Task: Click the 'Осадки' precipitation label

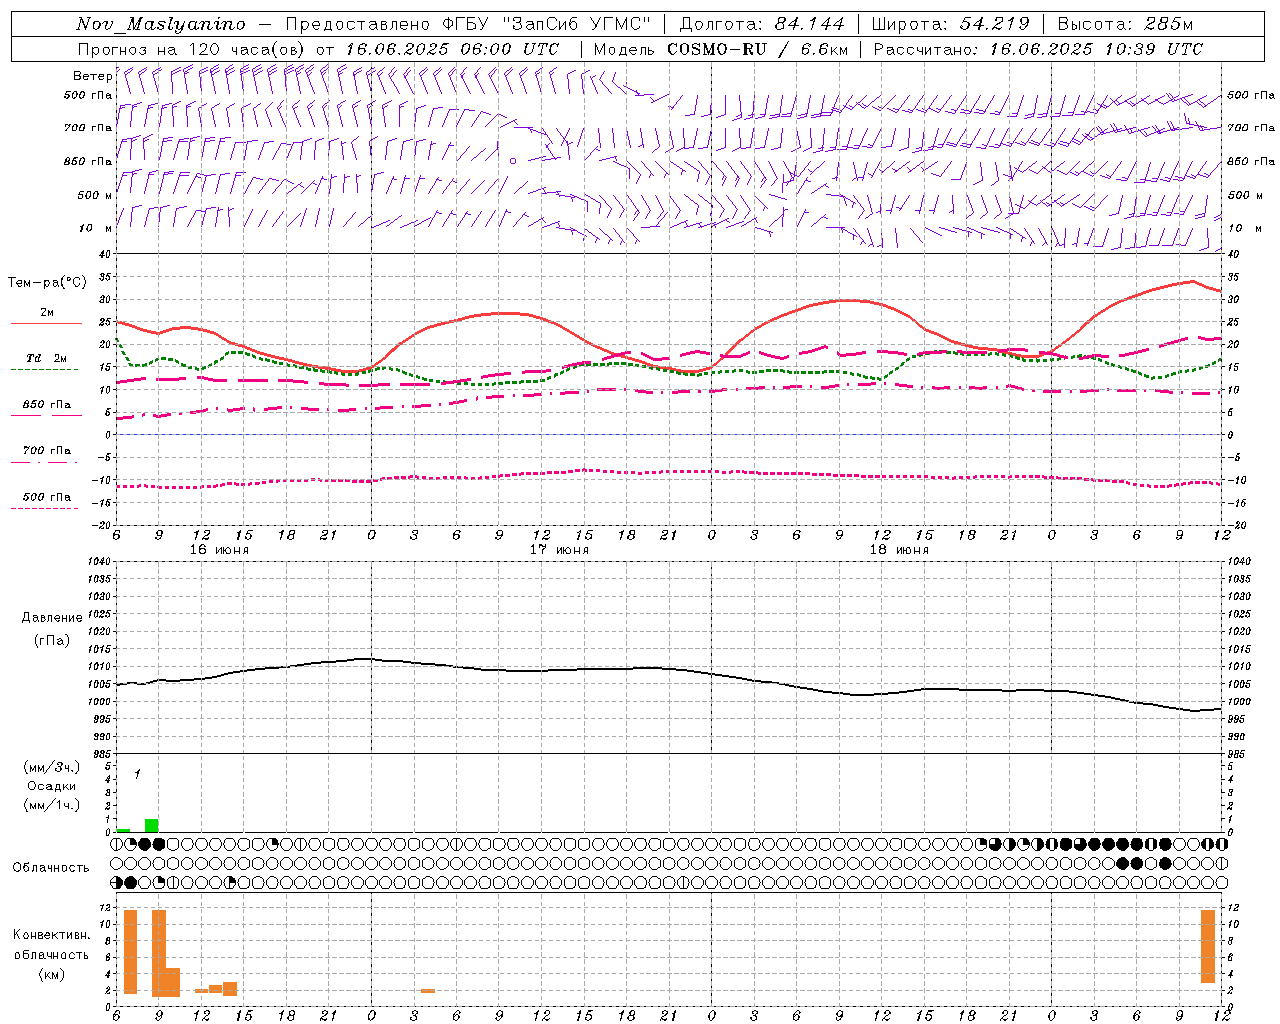Action: 52,786
